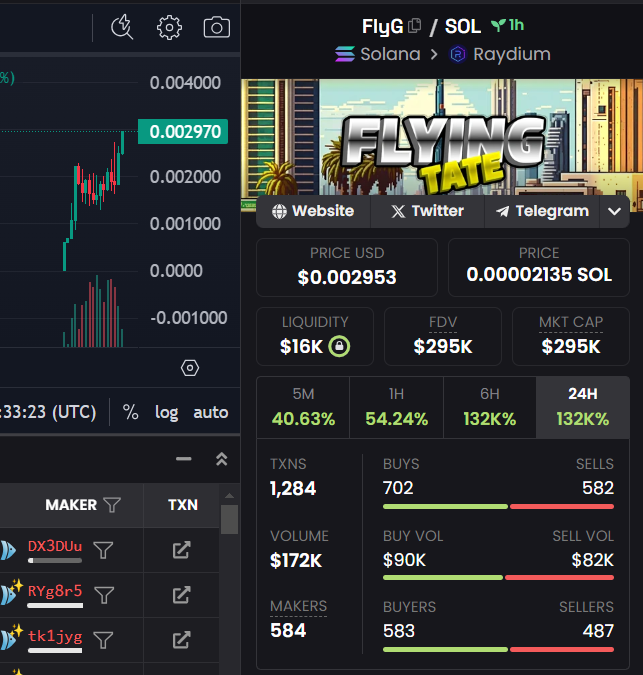
Task: Click the PRICE USD $0.002953 box
Action: tap(347, 267)
